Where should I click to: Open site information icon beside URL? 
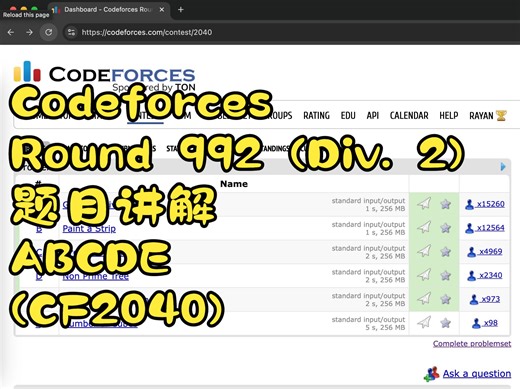pos(71,32)
